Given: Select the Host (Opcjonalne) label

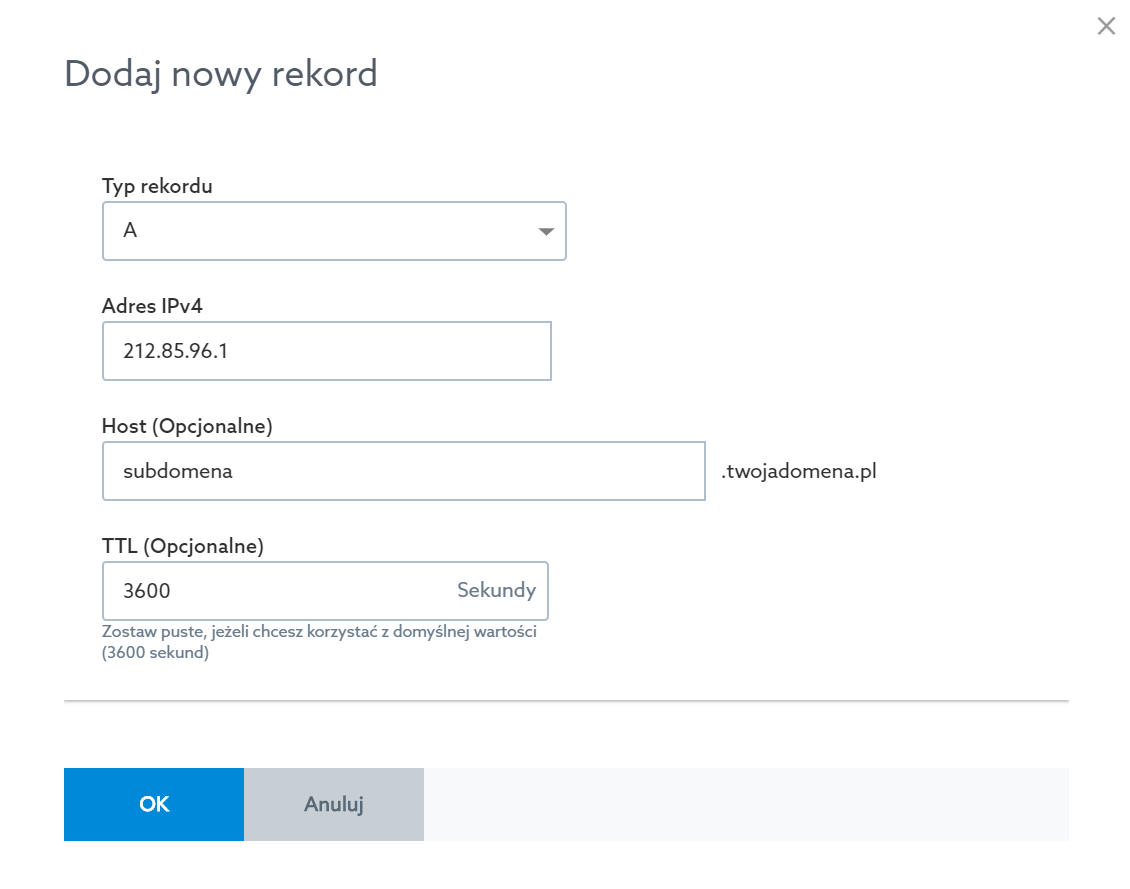Looking at the screenshot, I should pos(187,426).
